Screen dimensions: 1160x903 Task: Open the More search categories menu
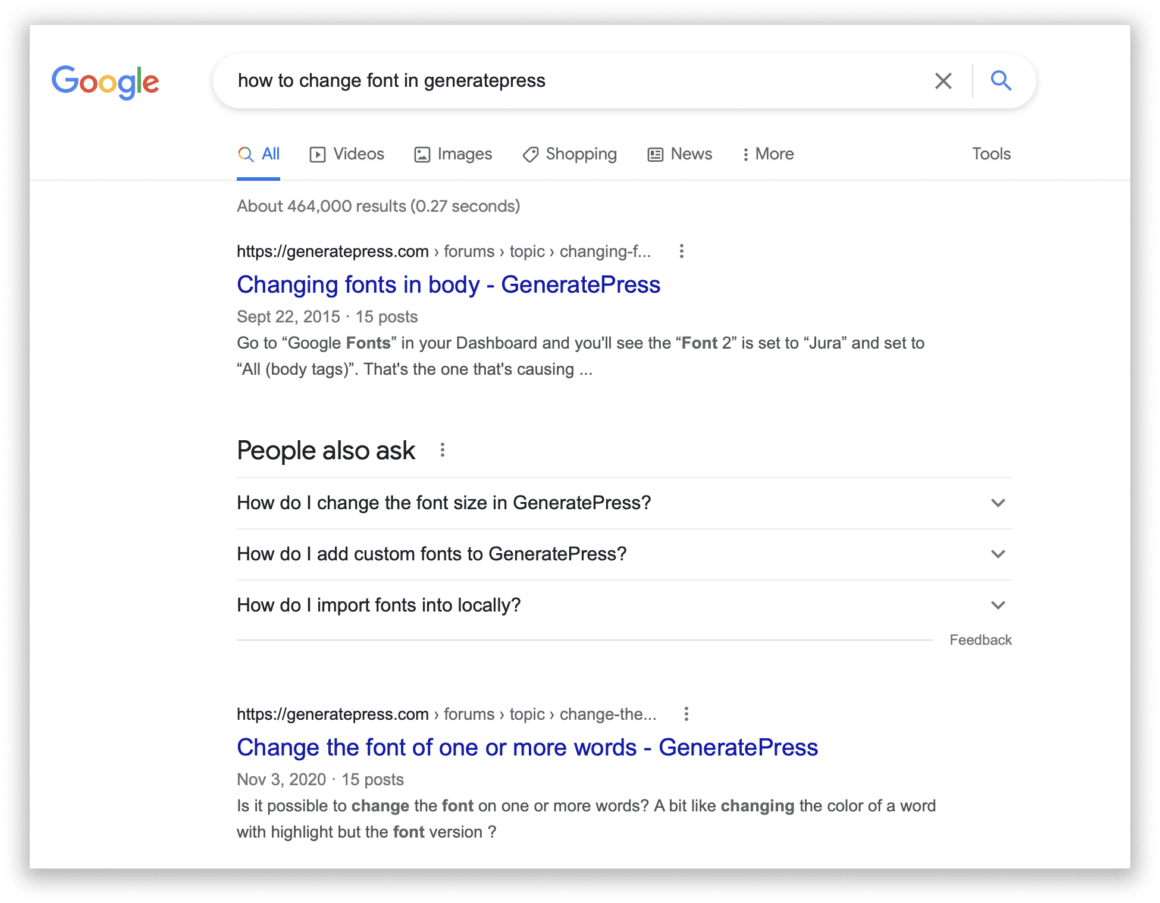tap(767, 154)
